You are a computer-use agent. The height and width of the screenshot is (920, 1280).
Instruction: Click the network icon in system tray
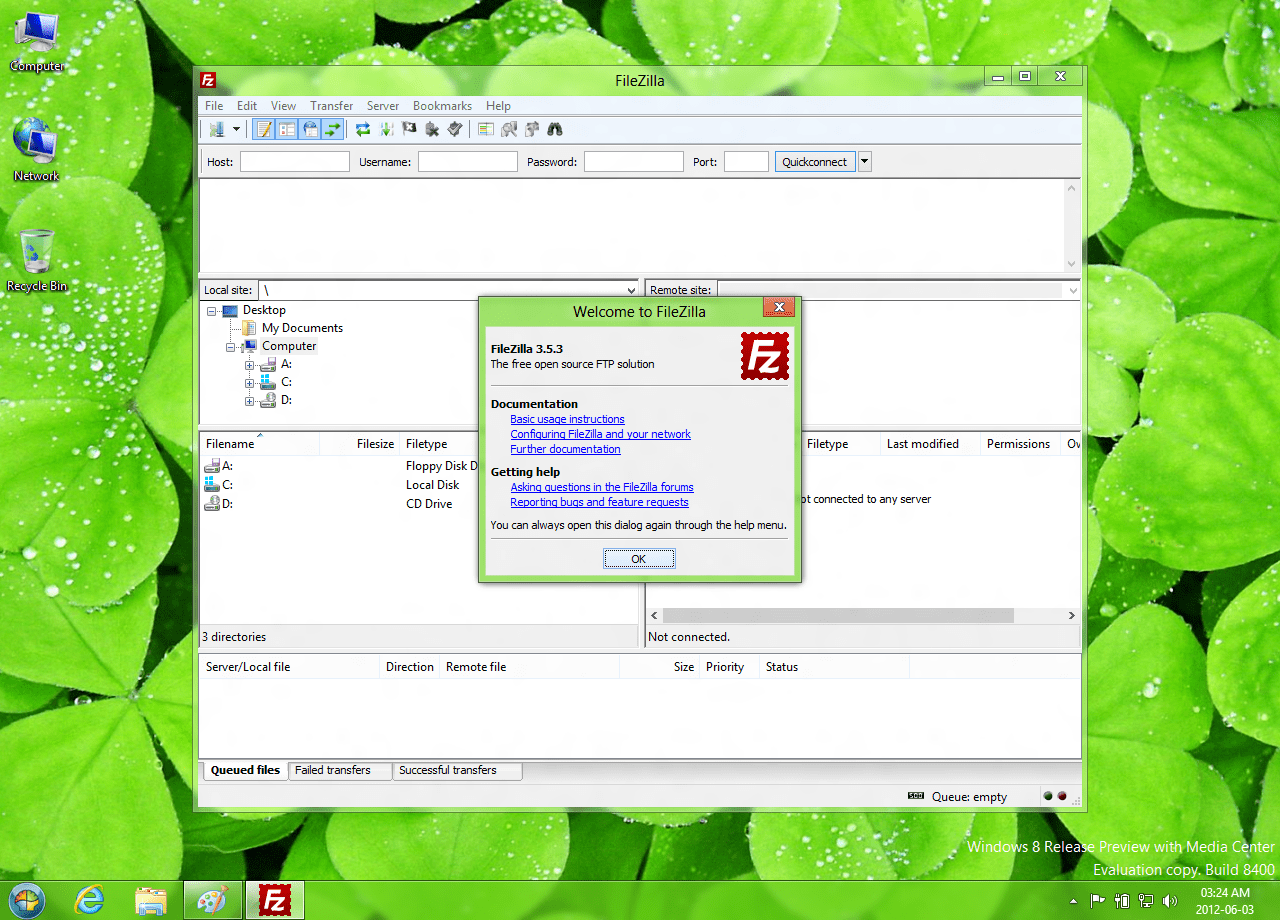click(1146, 901)
